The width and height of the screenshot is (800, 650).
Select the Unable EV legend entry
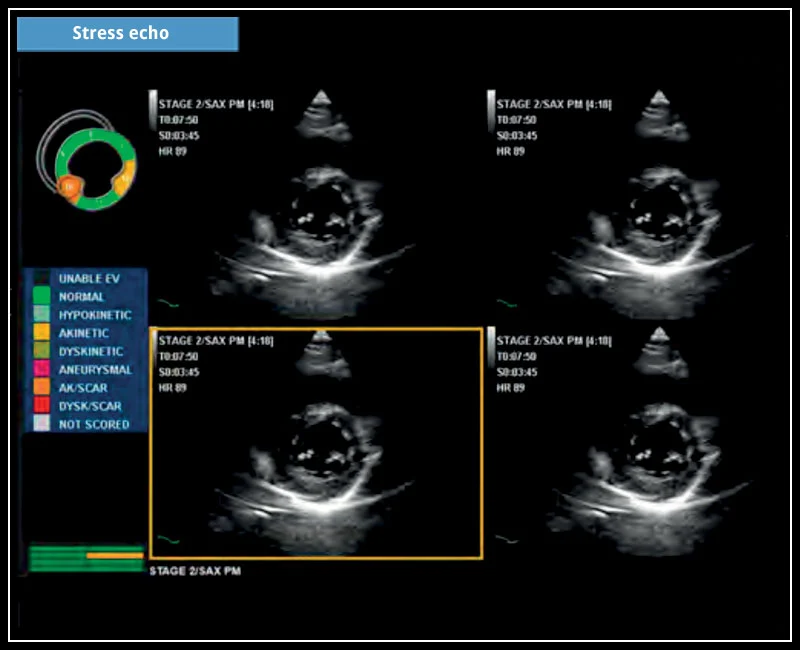41,278
